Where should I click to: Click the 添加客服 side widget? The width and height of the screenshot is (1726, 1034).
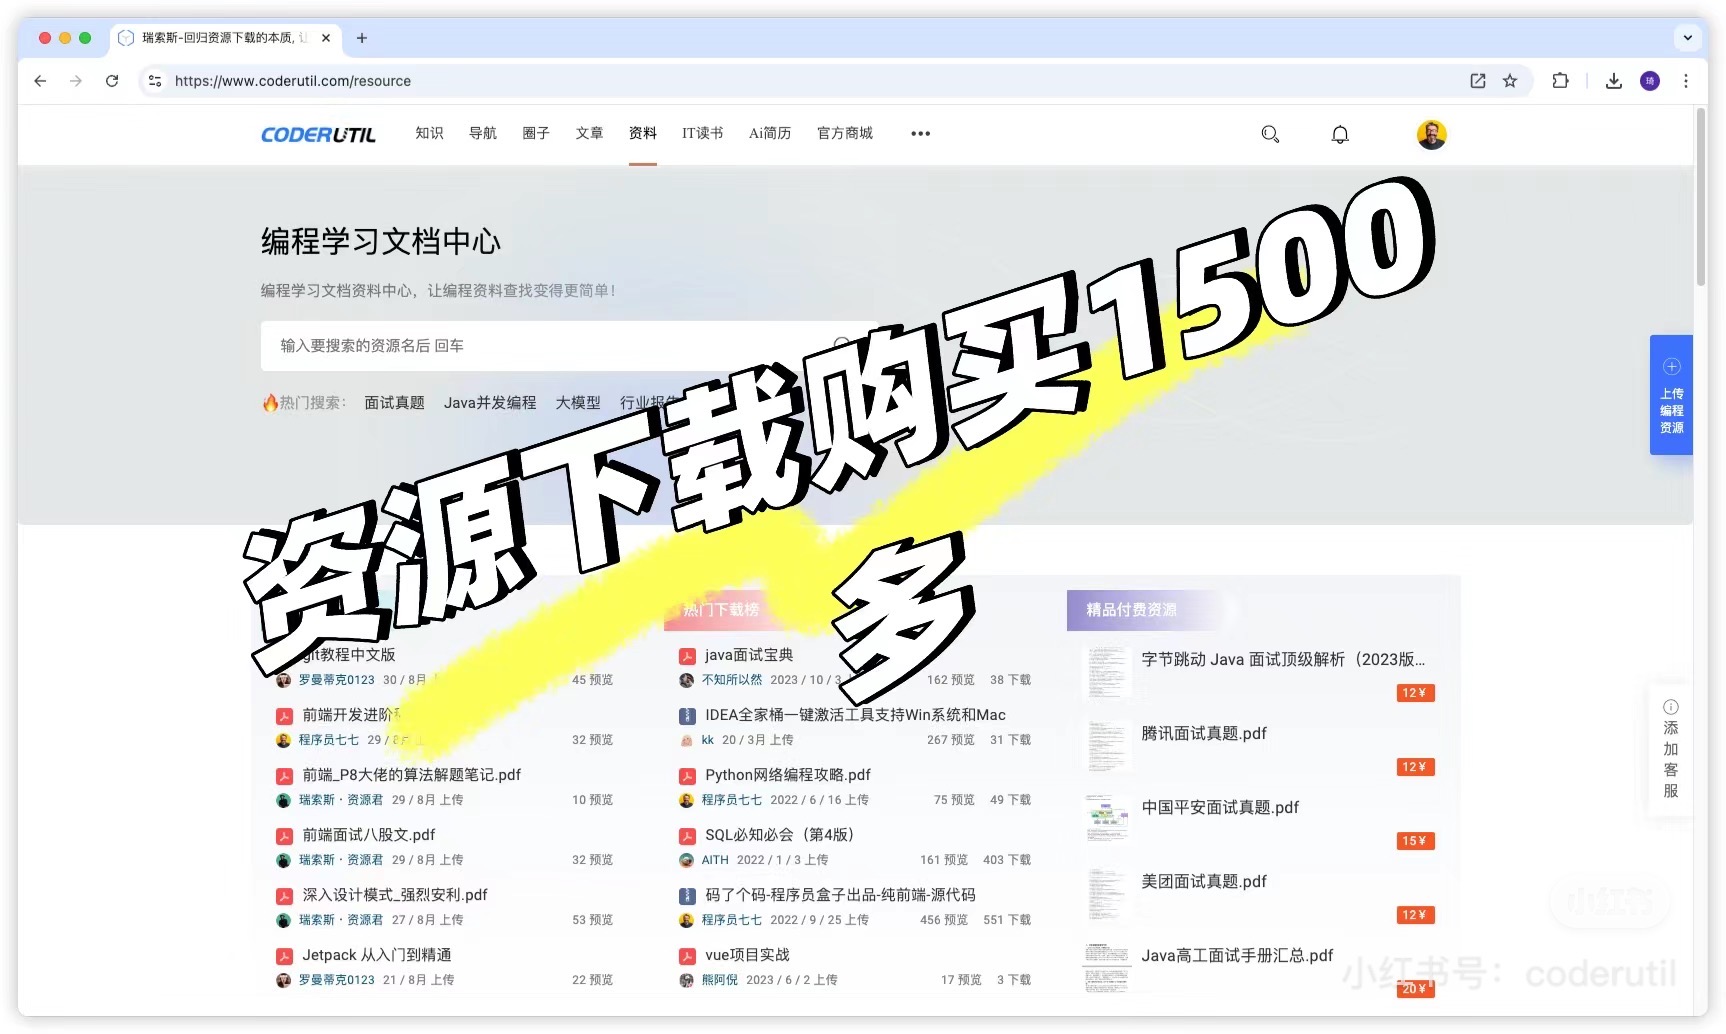pos(1670,748)
